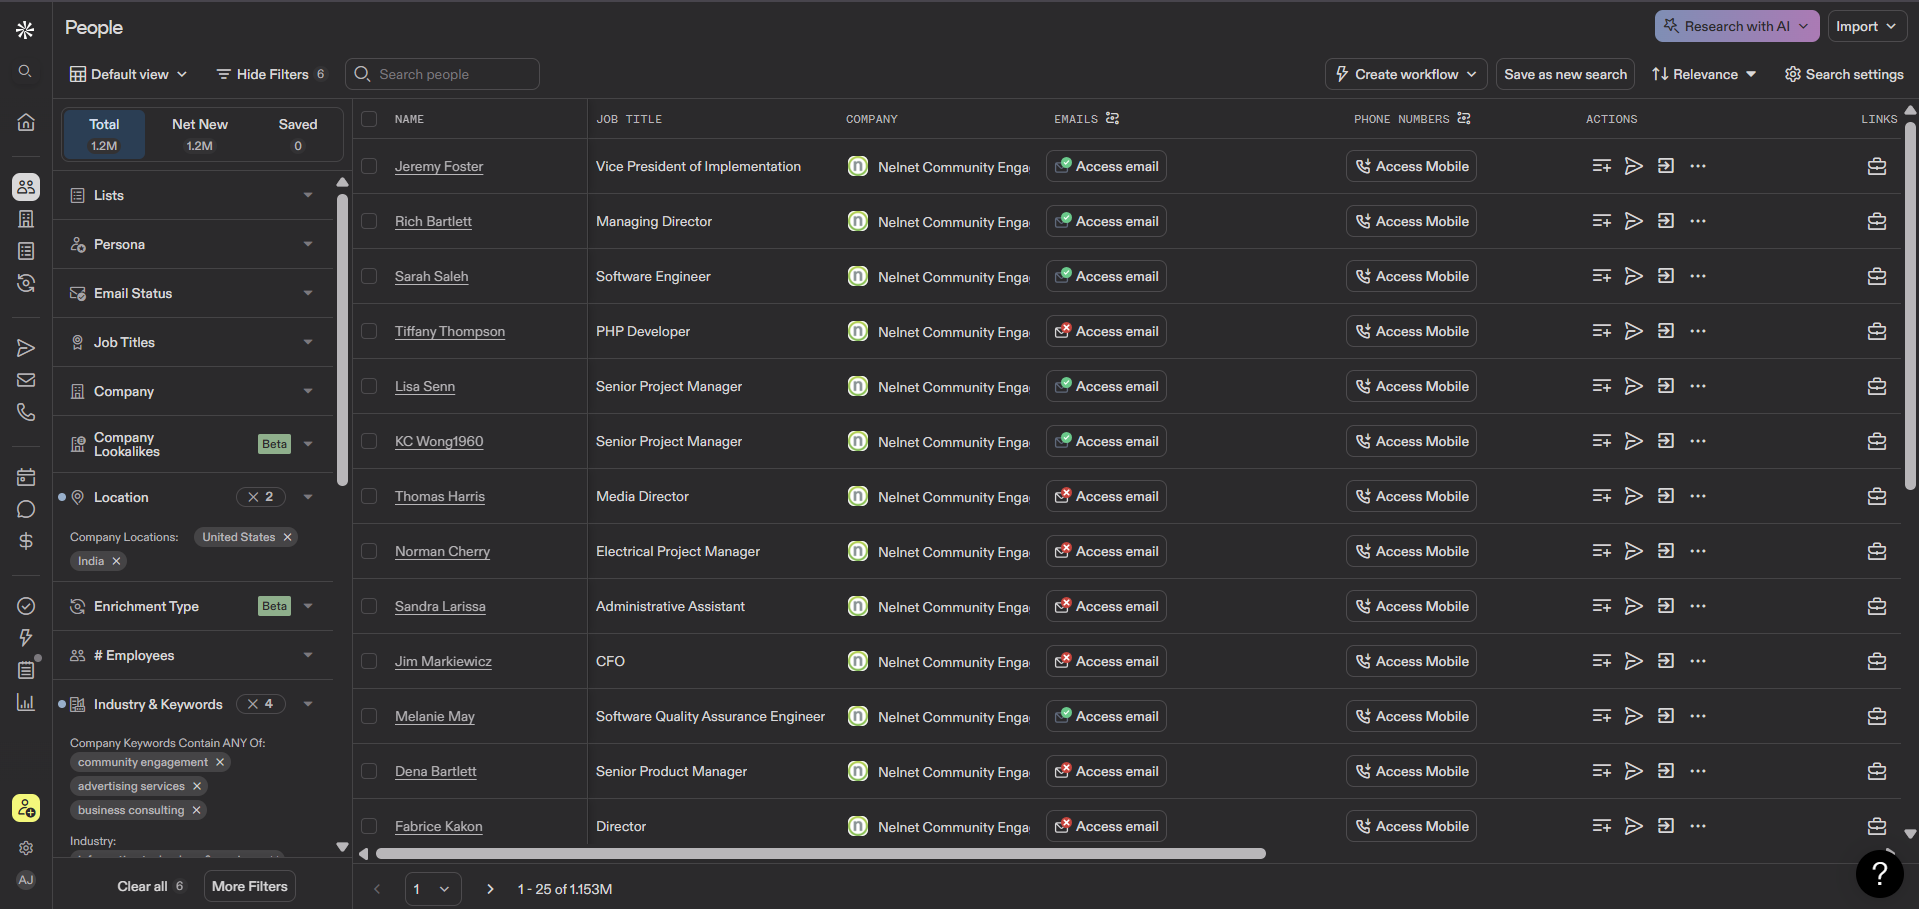
Task: Open Research with AI menu
Action: tap(1737, 26)
